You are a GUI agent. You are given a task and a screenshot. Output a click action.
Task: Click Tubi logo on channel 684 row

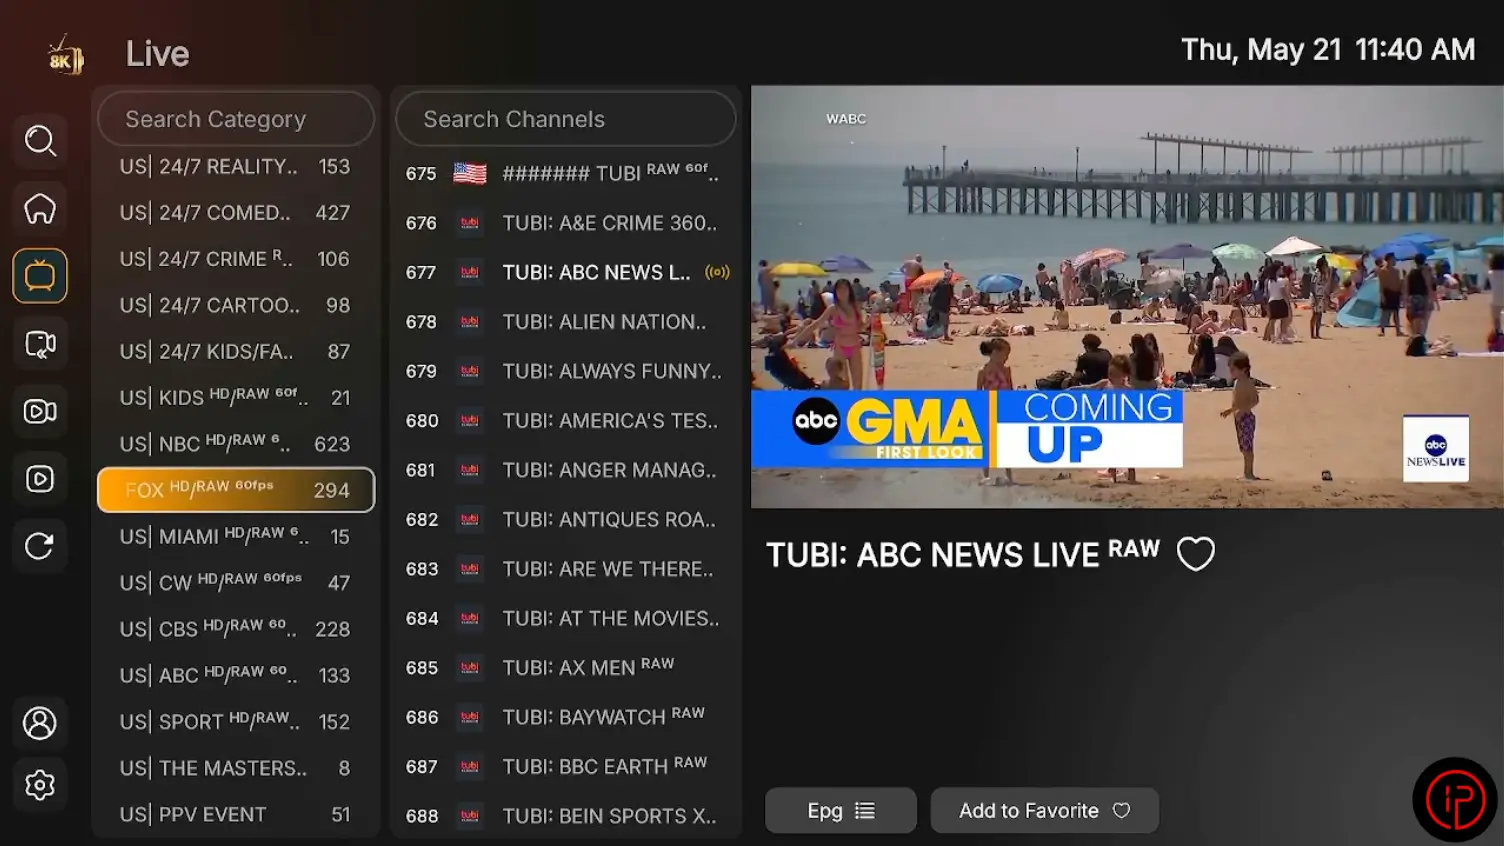470,619
